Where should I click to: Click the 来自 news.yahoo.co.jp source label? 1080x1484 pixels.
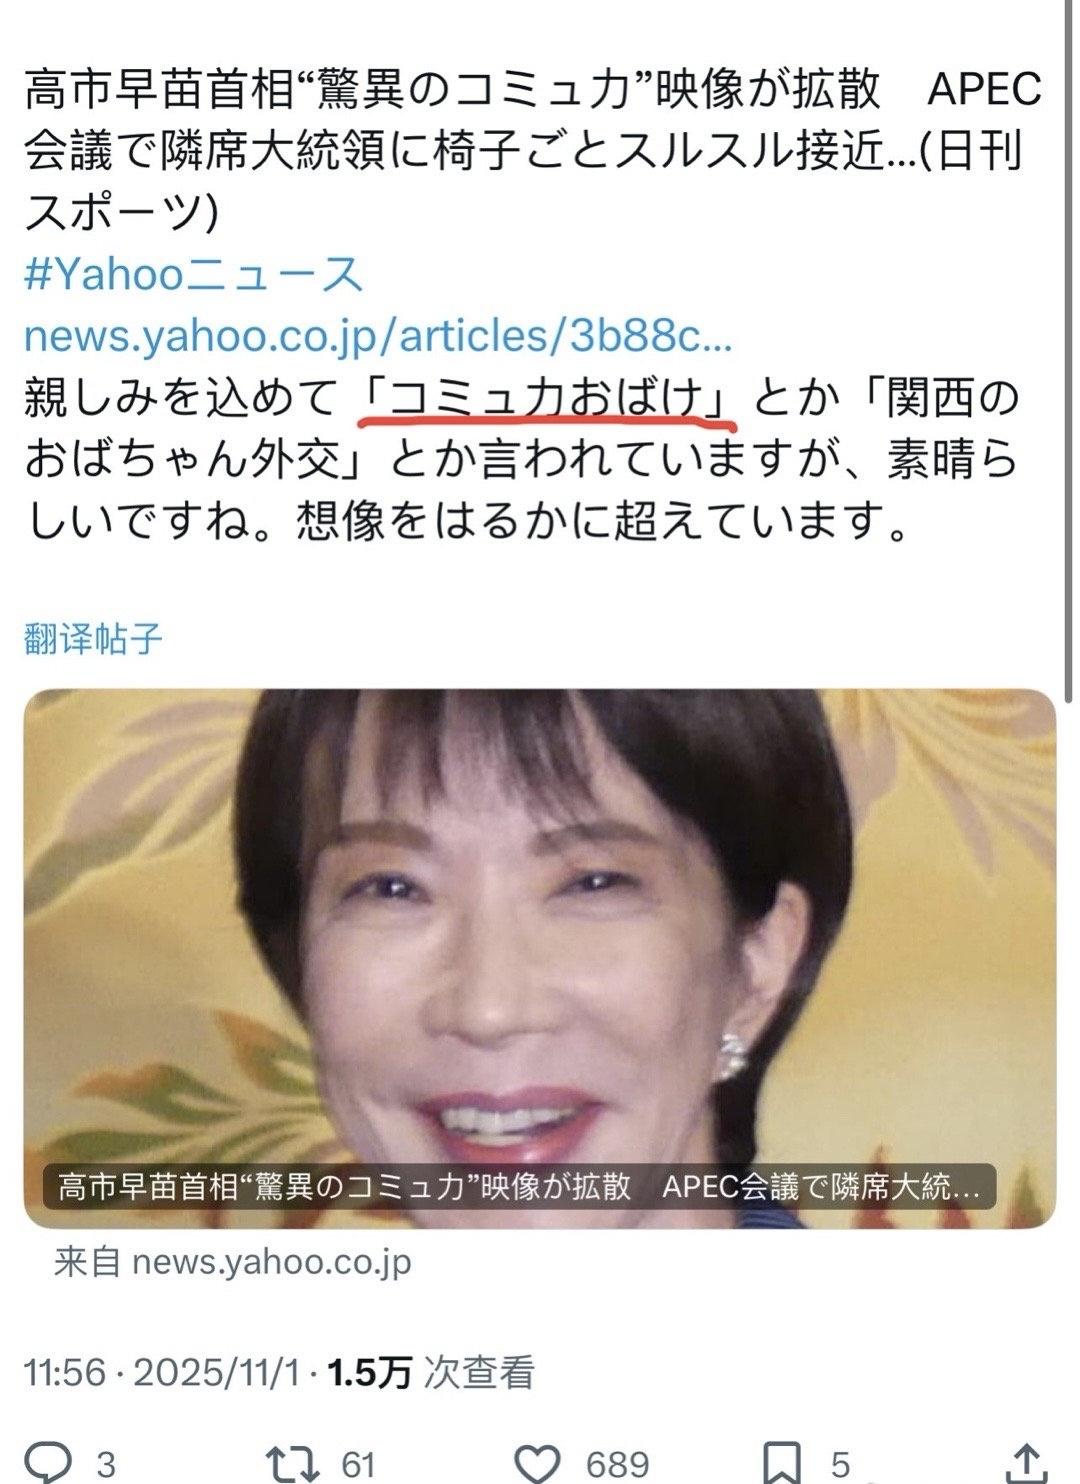[x=232, y=1262]
